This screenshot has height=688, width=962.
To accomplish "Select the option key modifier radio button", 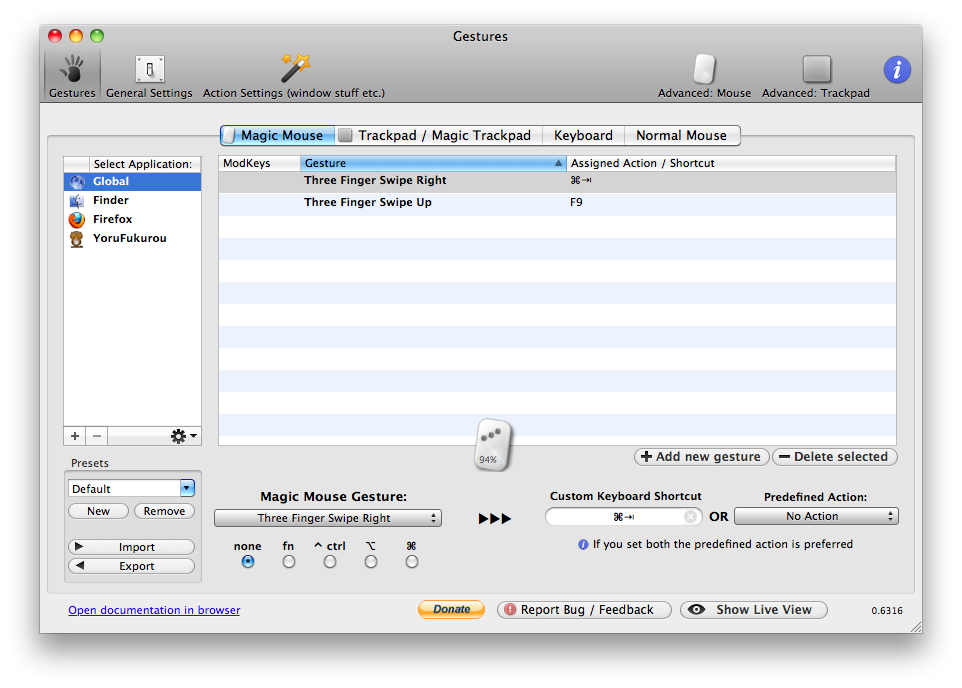I will tap(371, 562).
